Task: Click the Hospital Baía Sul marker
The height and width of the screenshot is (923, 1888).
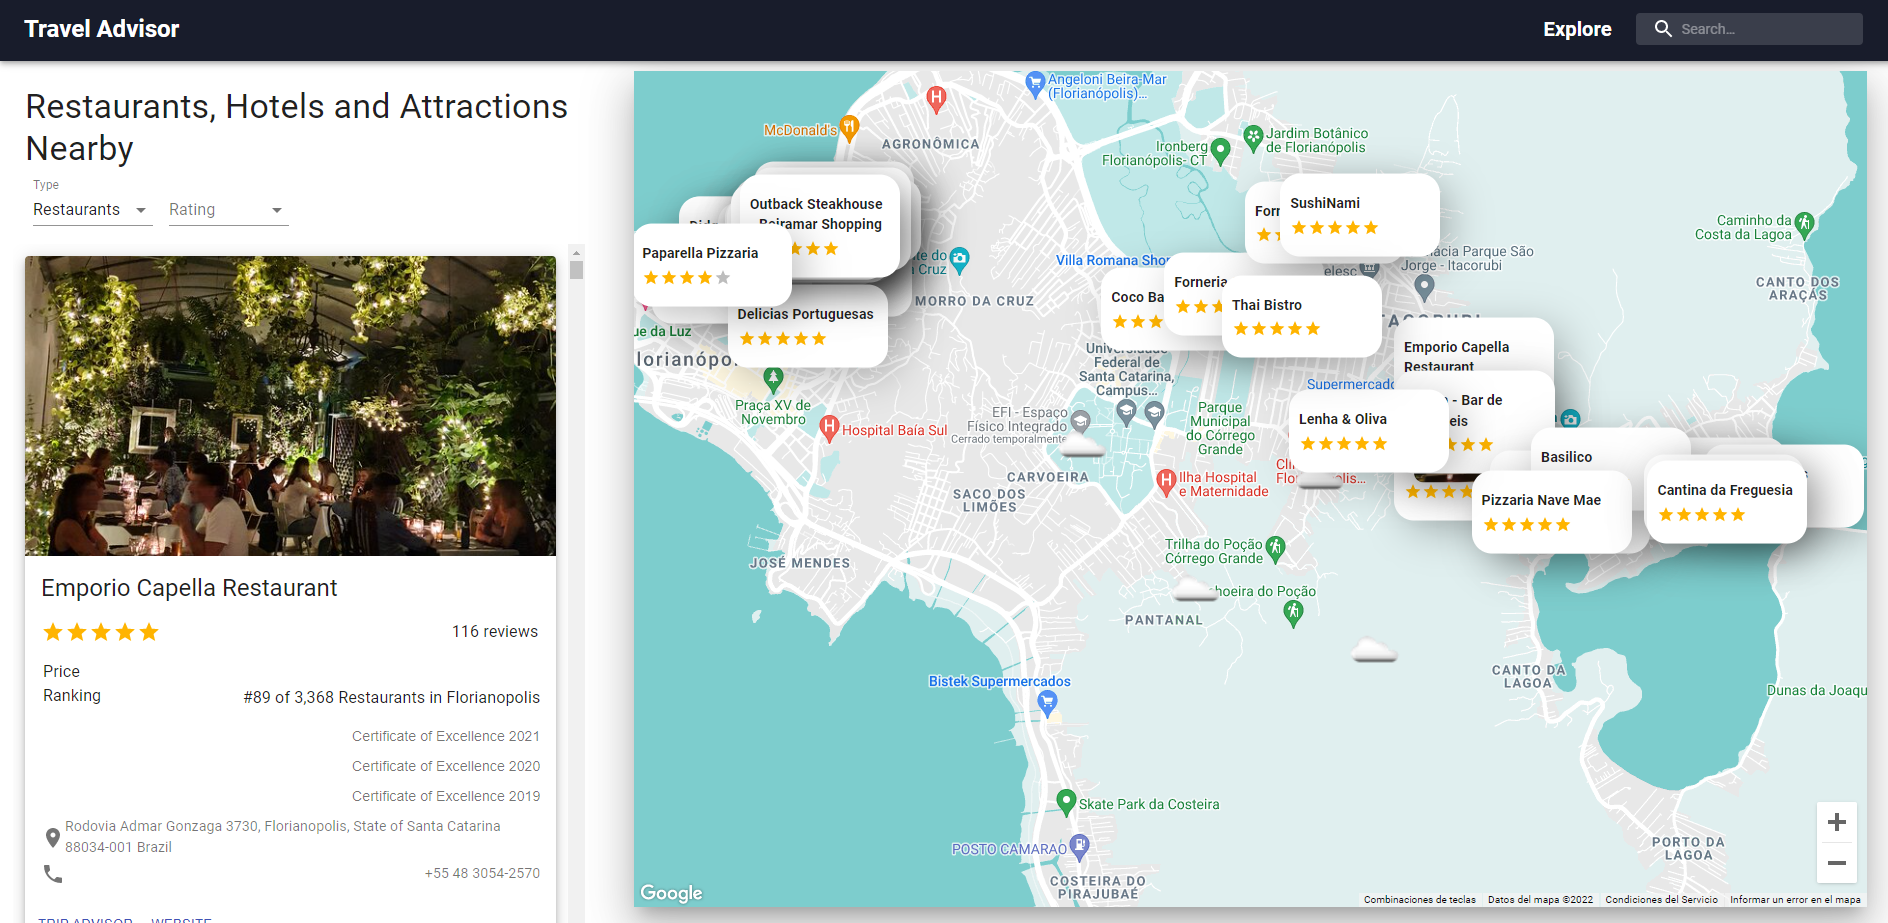Action: (x=829, y=428)
